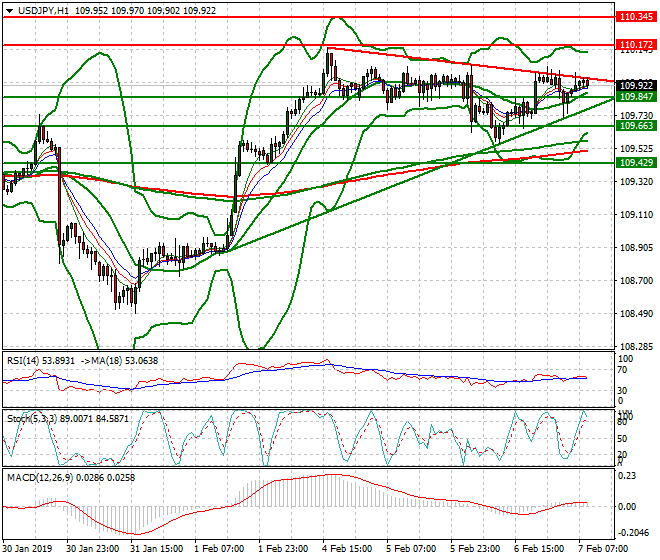Select the 109.847 green support price label
660x560 pixels.
pos(636,97)
